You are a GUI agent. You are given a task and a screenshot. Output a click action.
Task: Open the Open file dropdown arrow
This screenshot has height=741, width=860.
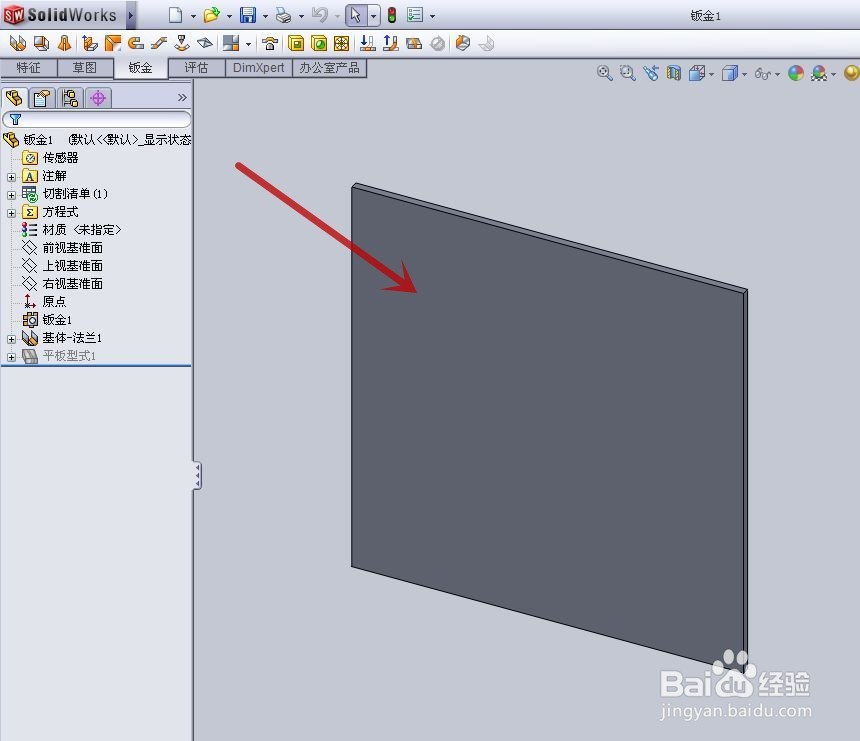point(229,16)
